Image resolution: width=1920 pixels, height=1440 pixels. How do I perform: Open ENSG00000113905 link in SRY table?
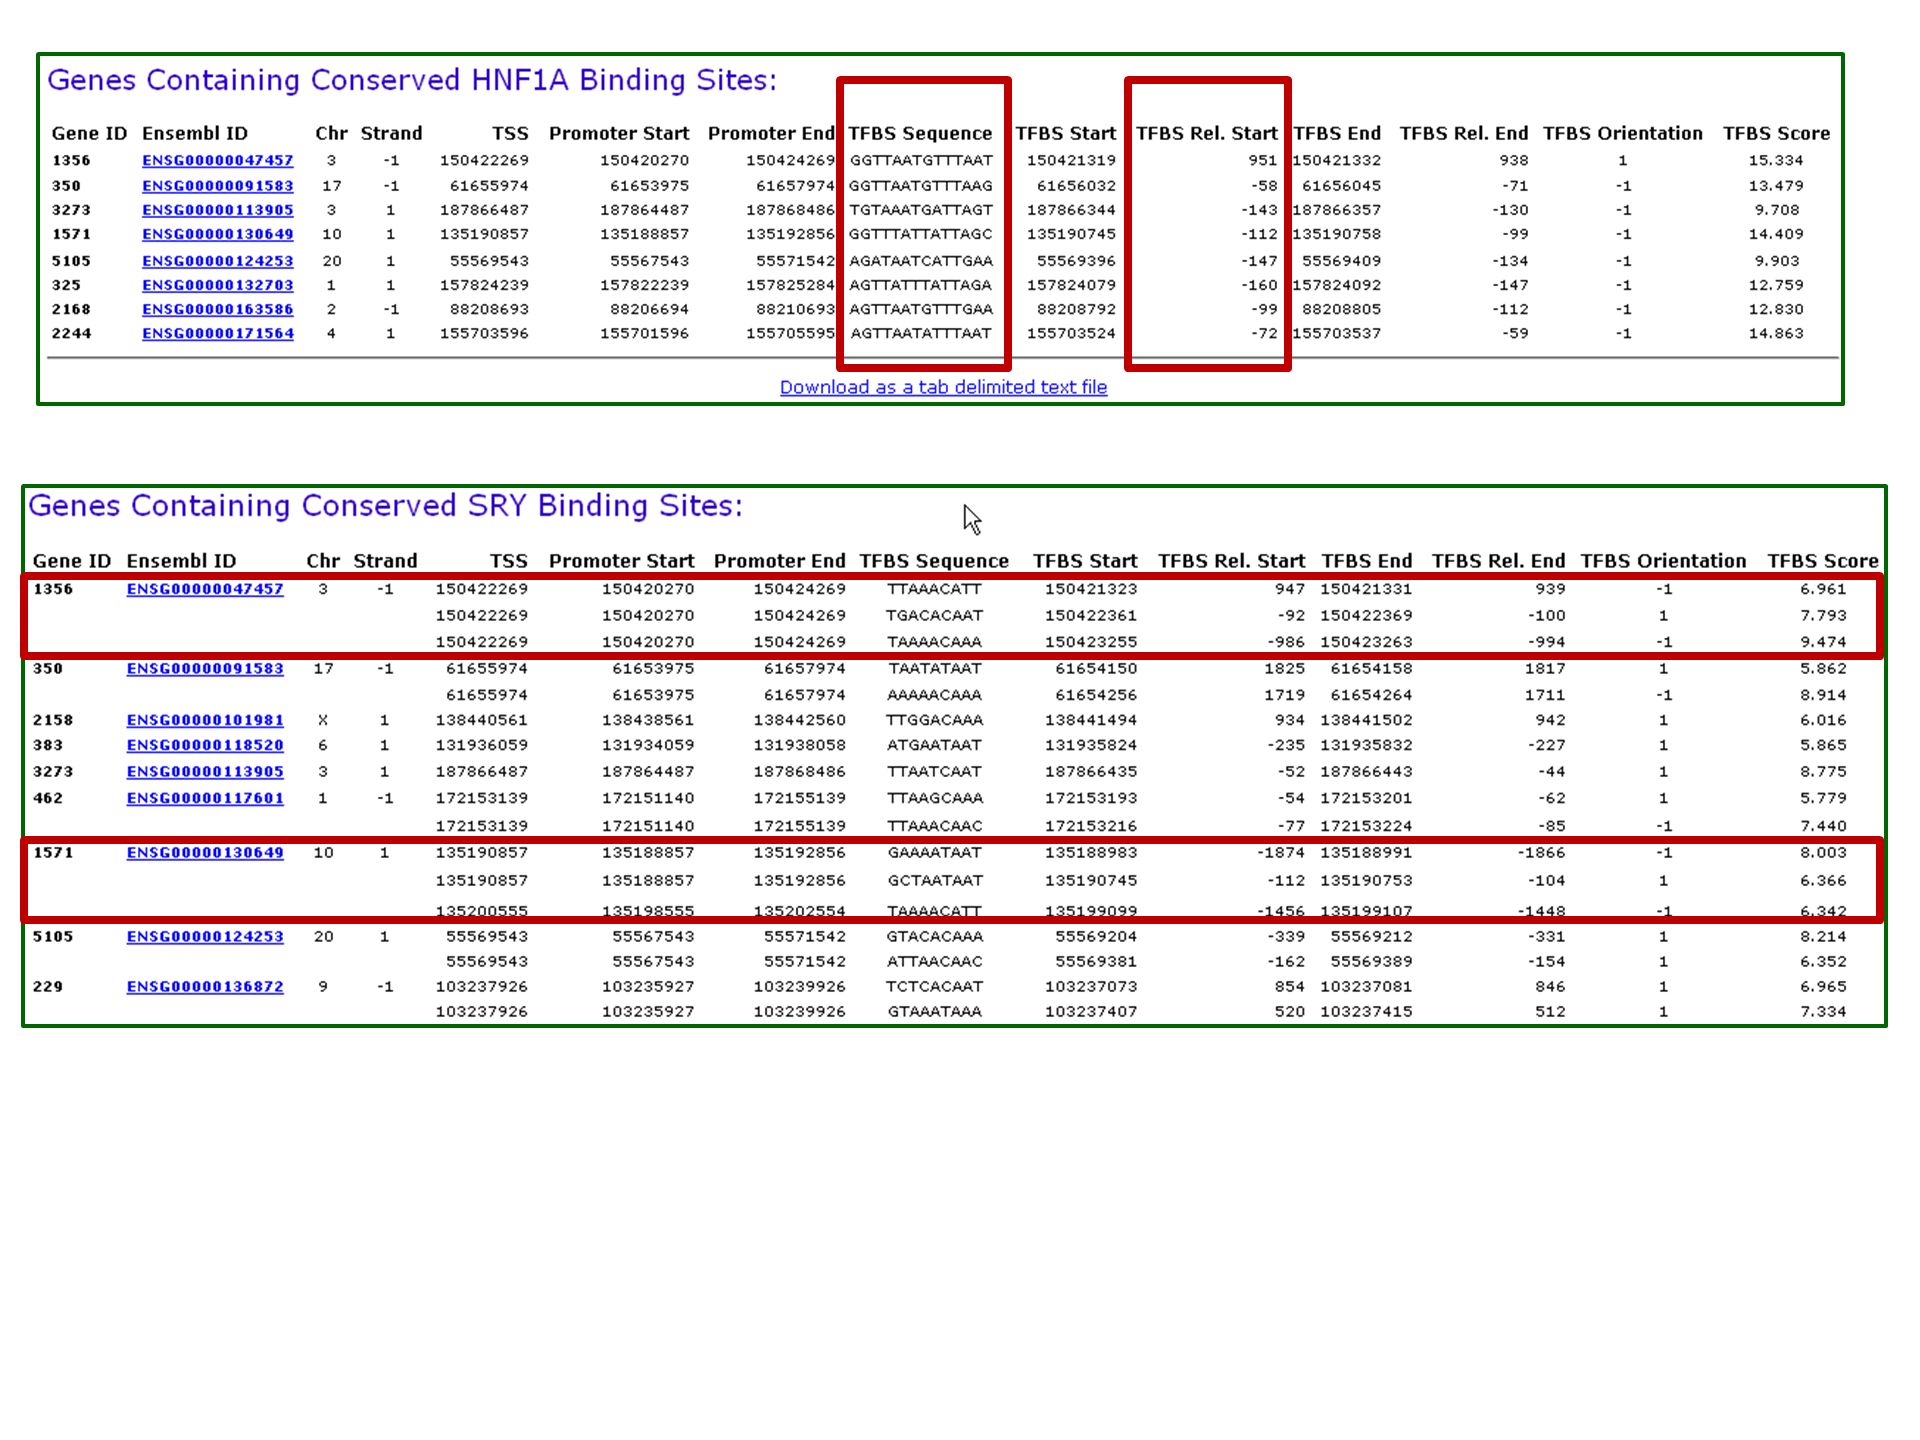click(x=204, y=771)
